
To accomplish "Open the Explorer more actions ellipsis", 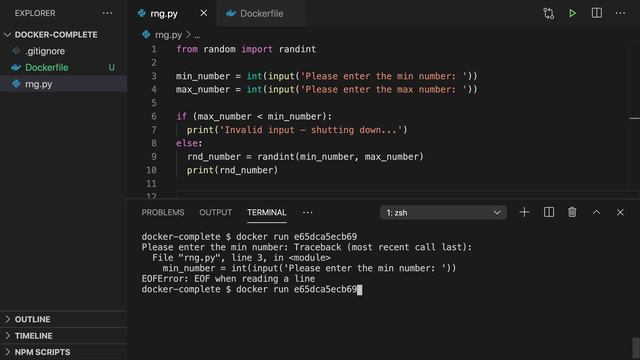I will click(107, 13).
